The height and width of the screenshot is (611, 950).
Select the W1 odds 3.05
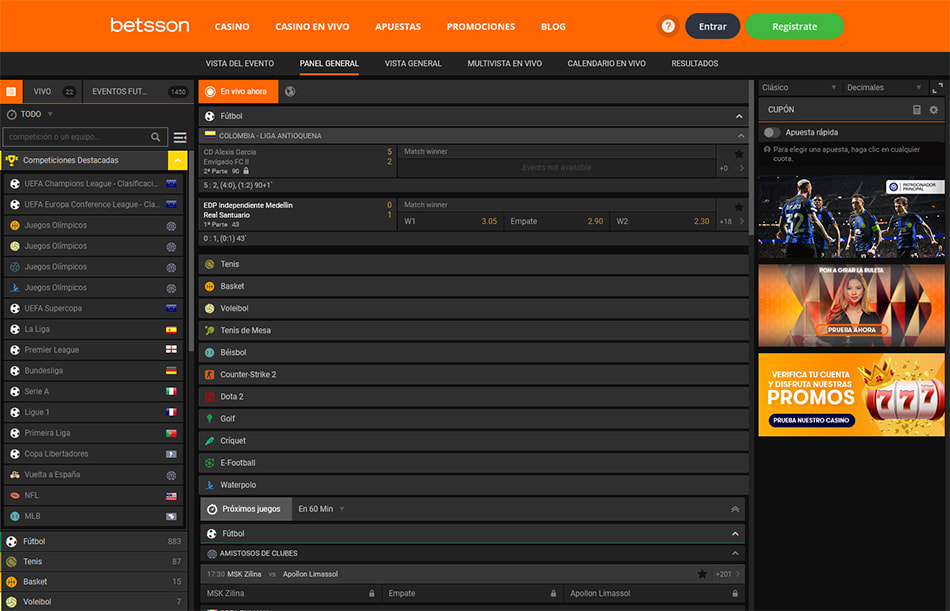(x=450, y=221)
